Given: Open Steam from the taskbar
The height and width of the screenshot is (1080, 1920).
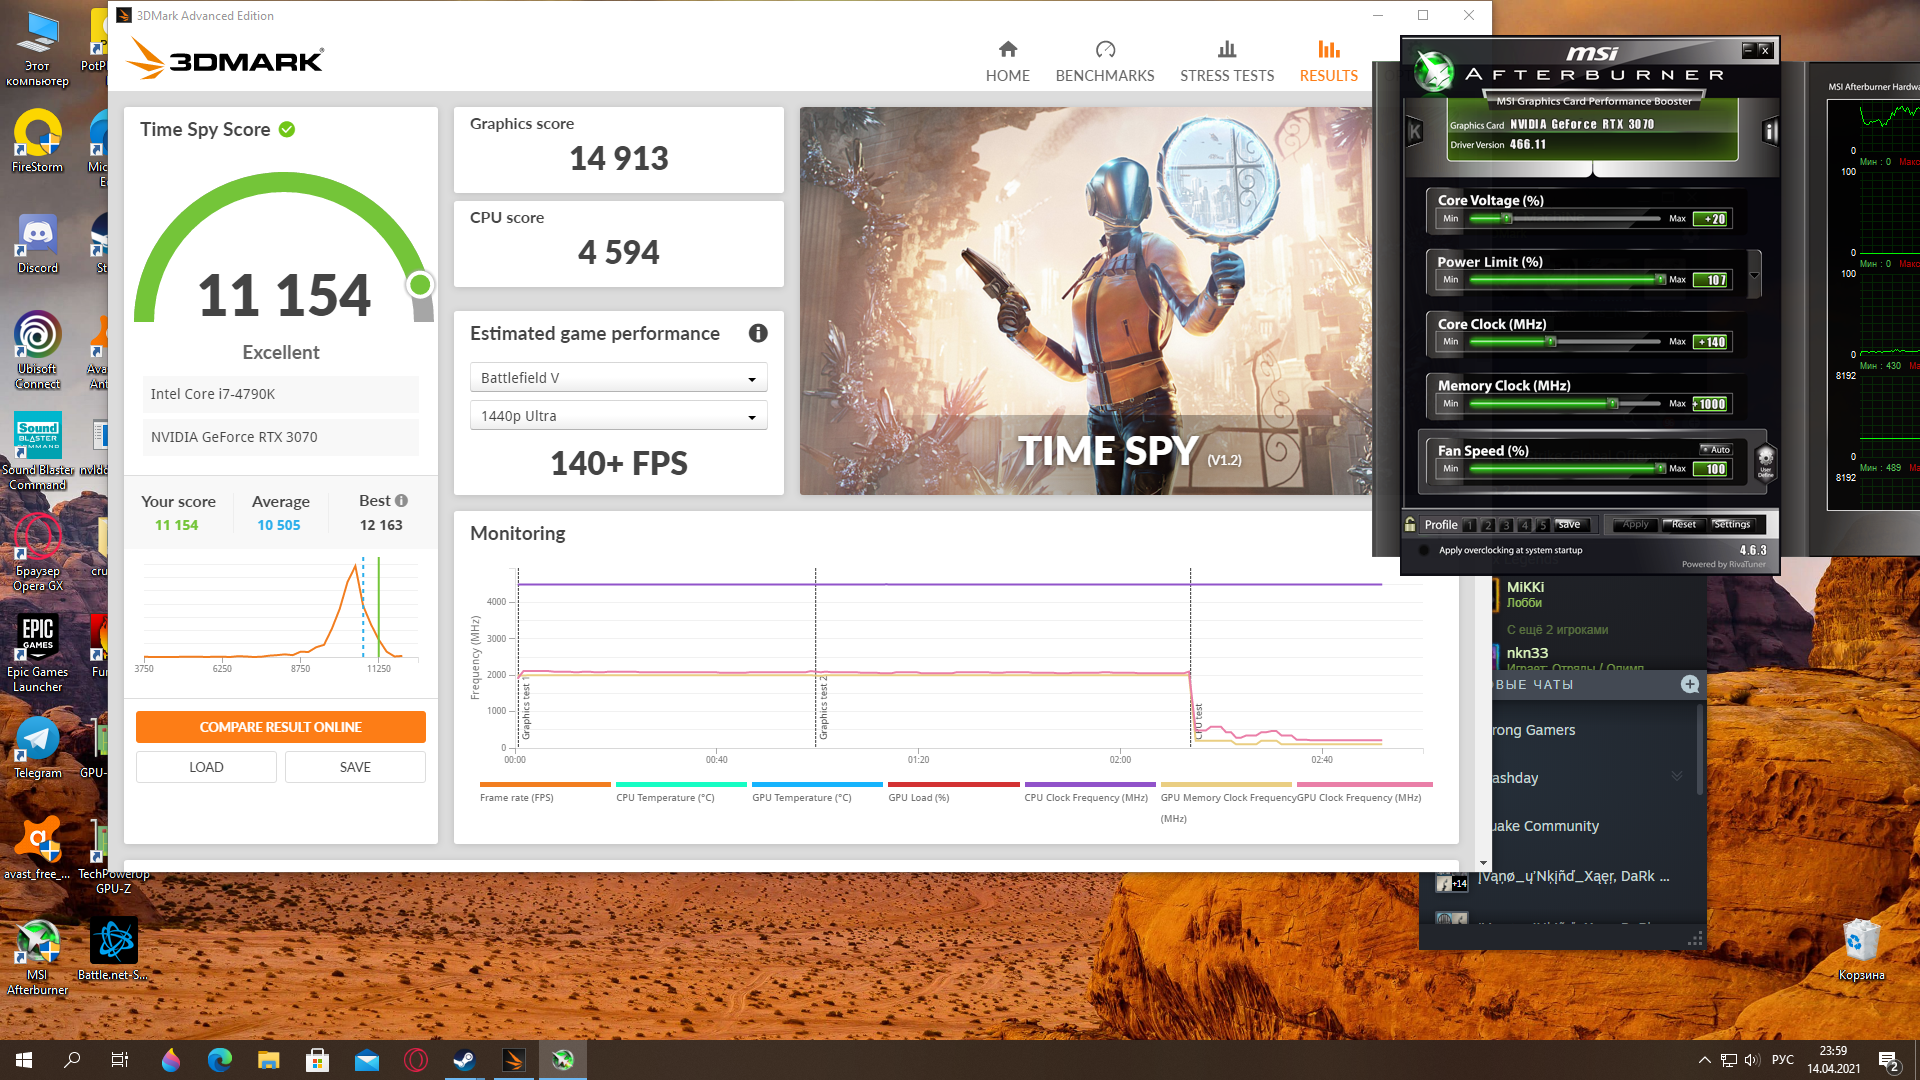Looking at the screenshot, I should point(464,1060).
